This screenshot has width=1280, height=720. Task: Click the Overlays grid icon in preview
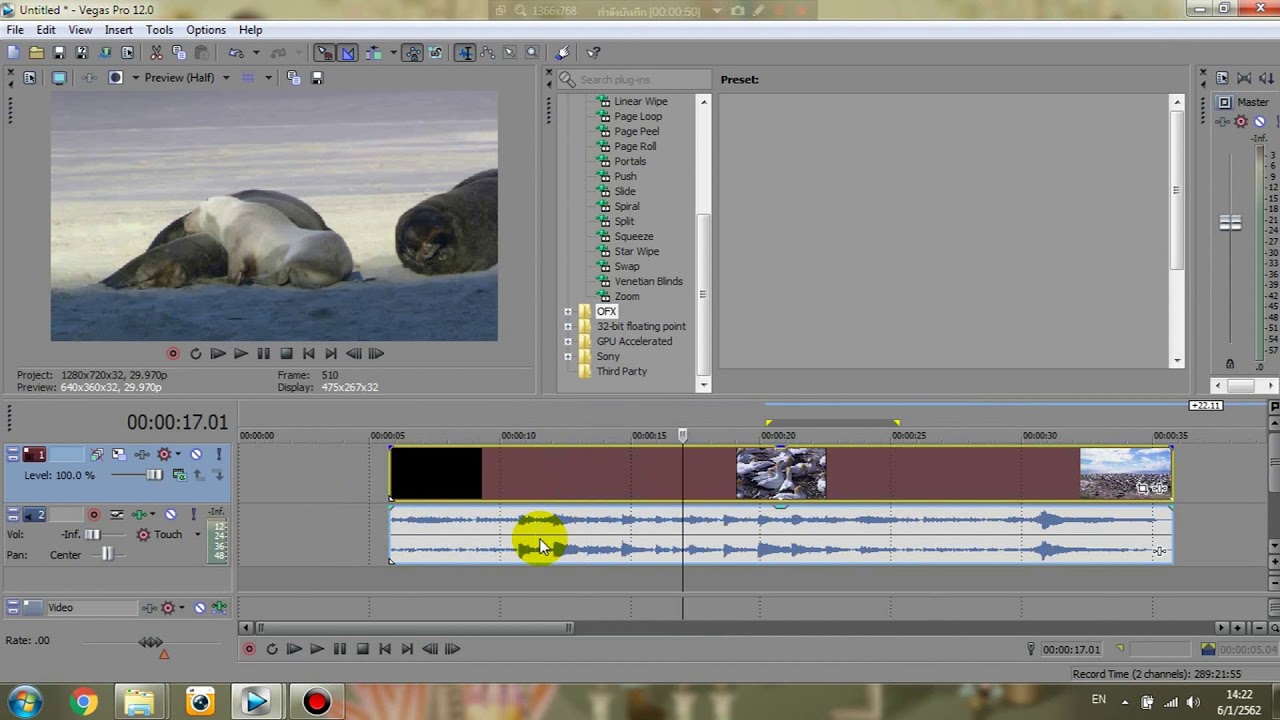coord(249,78)
